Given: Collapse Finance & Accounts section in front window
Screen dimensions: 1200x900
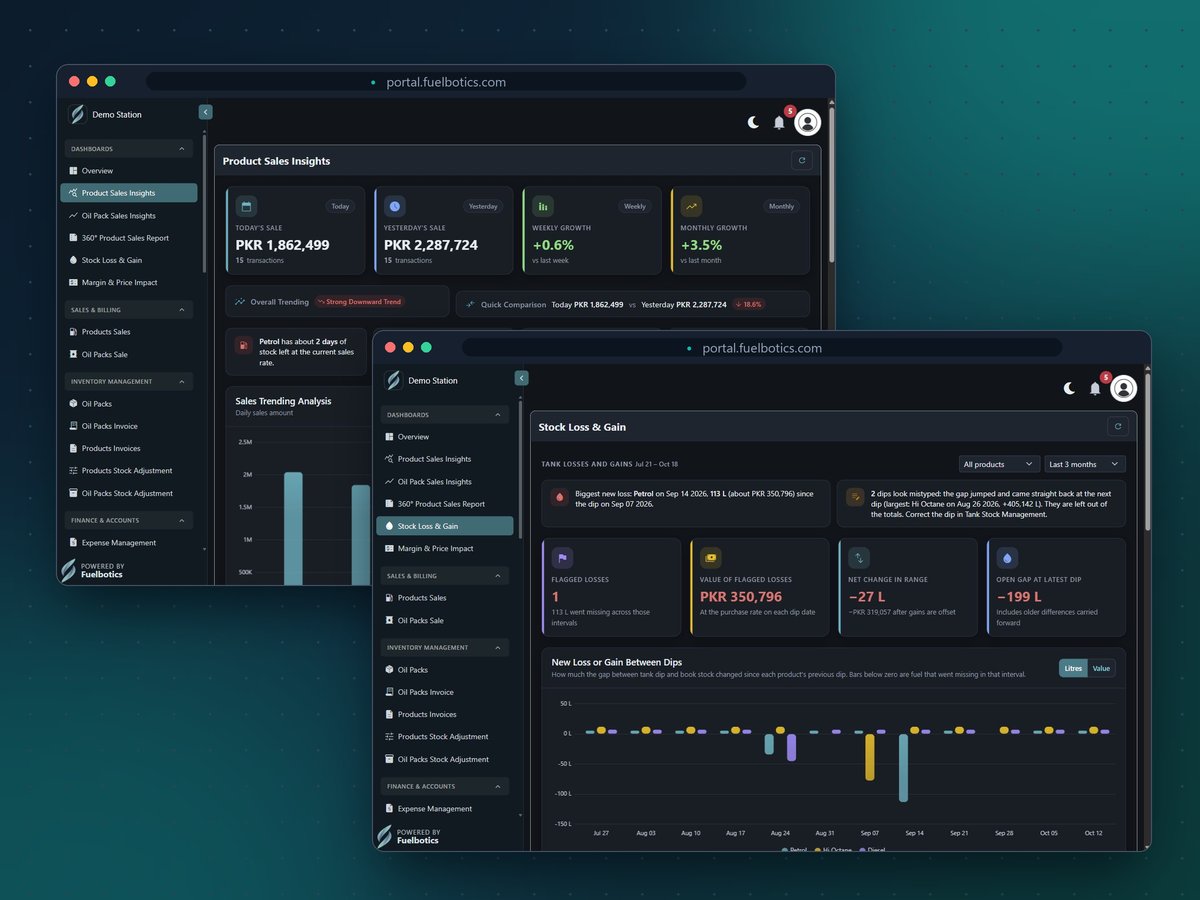Looking at the screenshot, I should click(x=444, y=786).
